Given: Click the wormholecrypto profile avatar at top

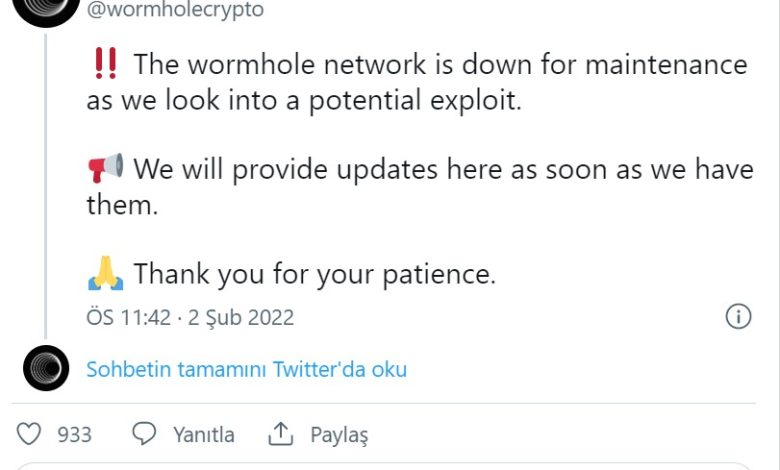Looking at the screenshot, I should tap(46, 8).
